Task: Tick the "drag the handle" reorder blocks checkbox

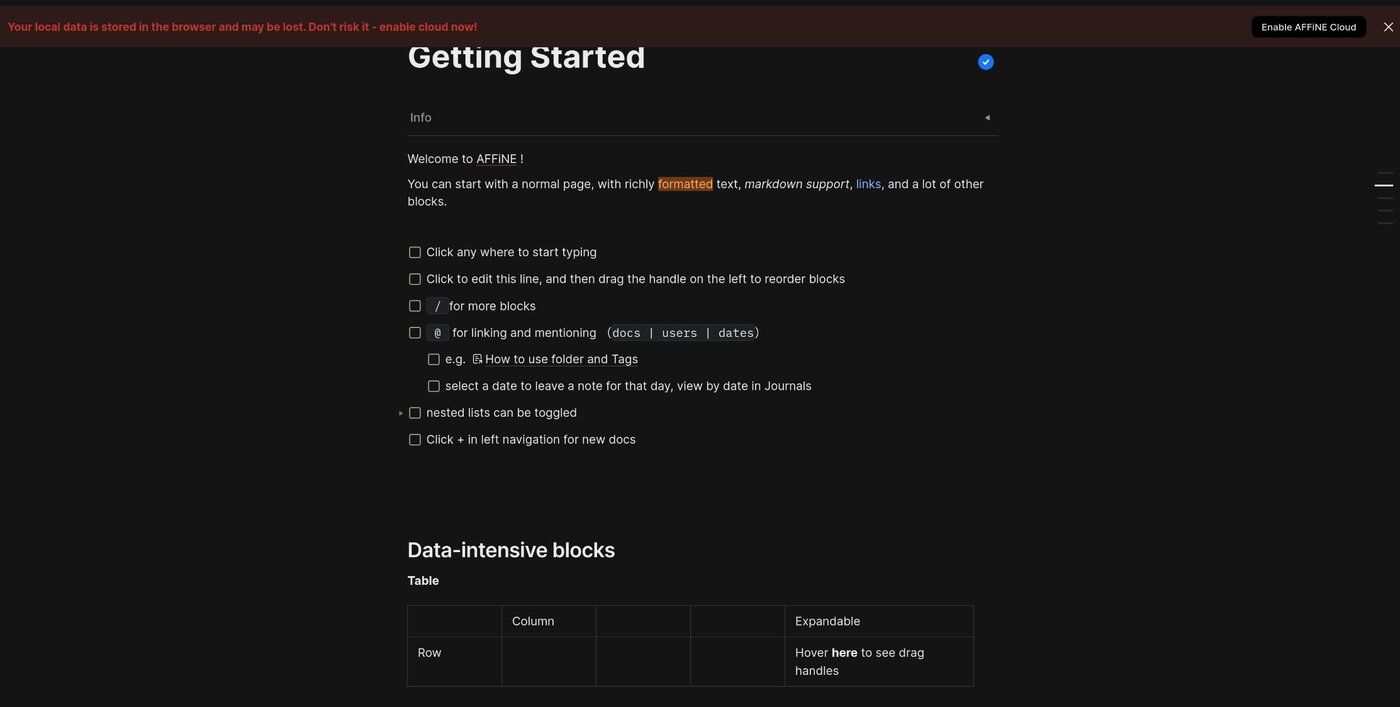Action: click(x=415, y=280)
